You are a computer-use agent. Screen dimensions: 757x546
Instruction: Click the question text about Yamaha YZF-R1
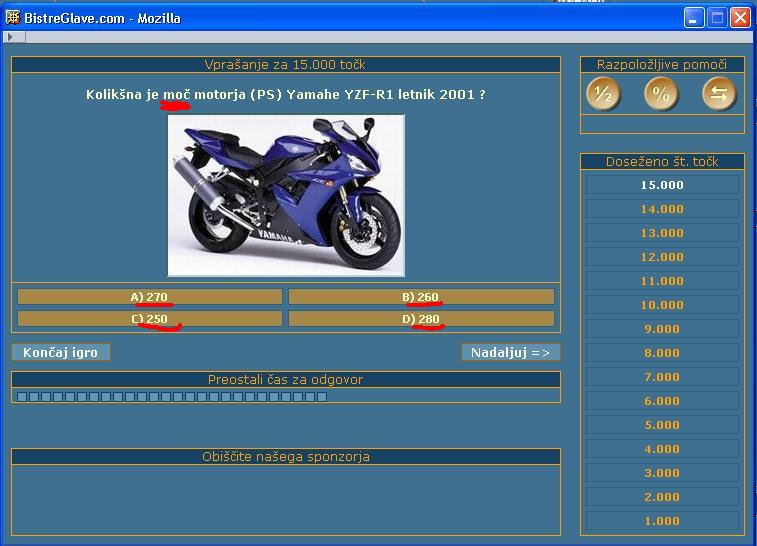click(x=286, y=94)
